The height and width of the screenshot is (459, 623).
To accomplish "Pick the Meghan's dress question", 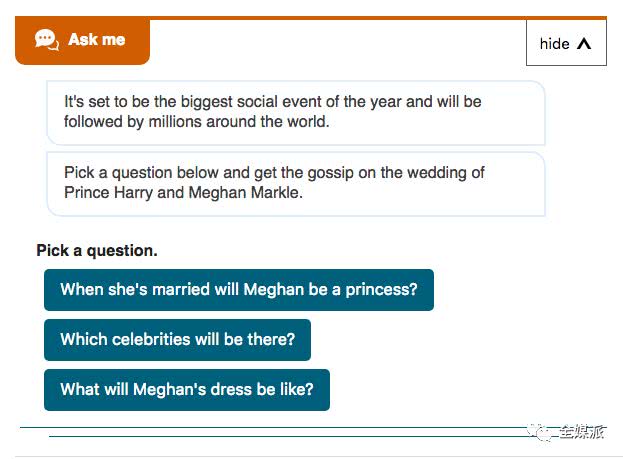I will 186,390.
